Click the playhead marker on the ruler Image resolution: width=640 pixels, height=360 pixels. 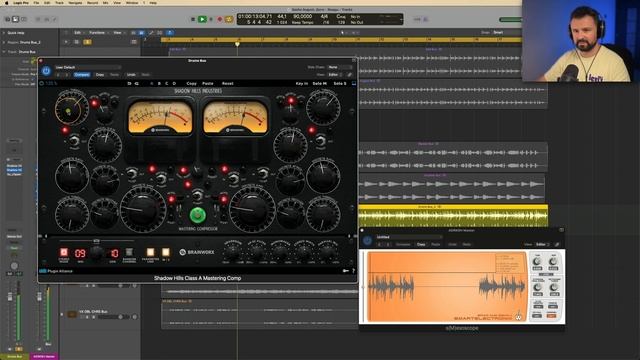(x=237, y=43)
